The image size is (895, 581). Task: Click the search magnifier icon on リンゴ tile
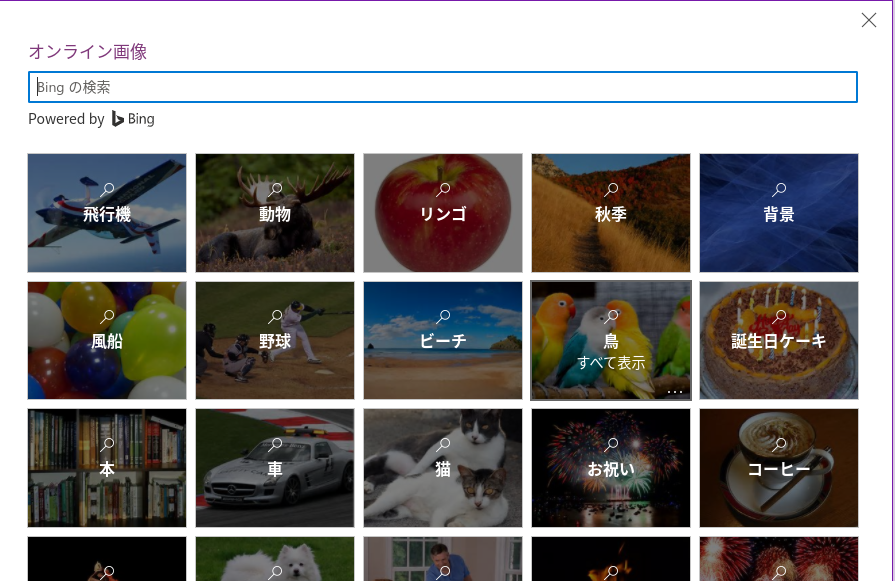pos(444,189)
